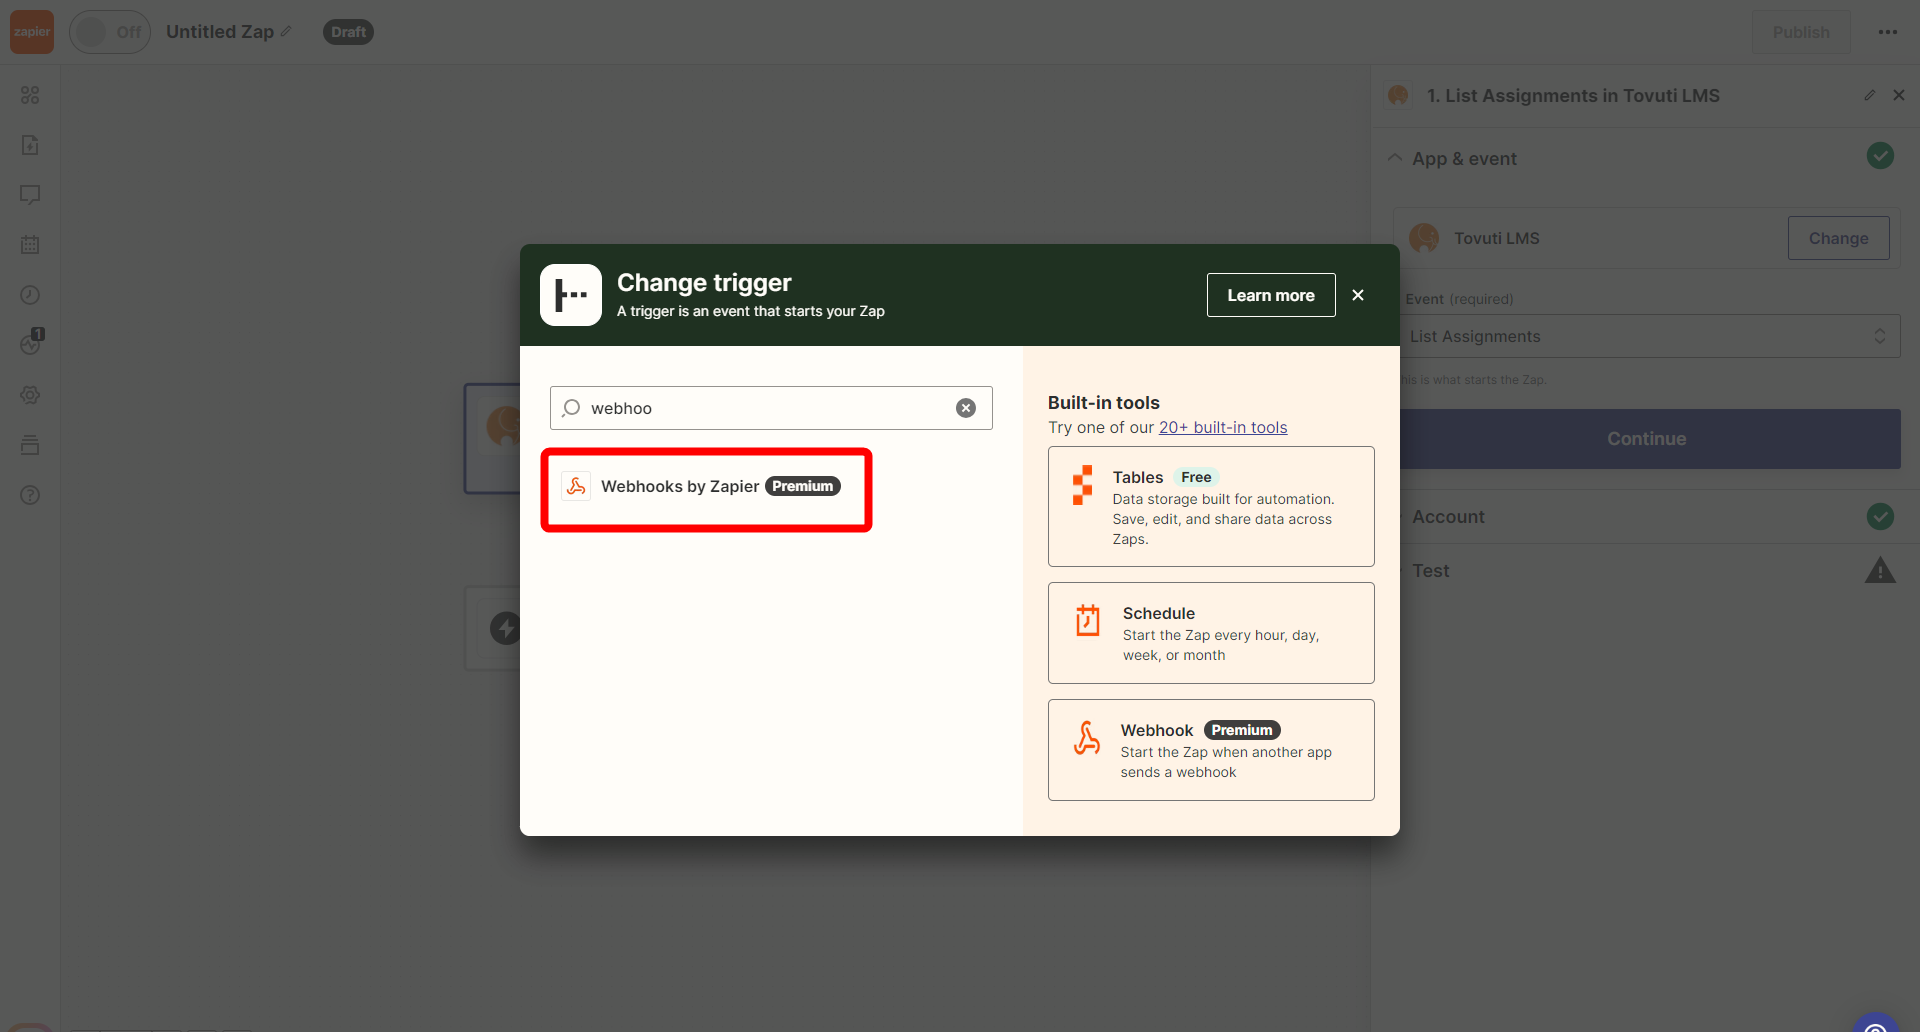Click the Change app button

point(1838,238)
